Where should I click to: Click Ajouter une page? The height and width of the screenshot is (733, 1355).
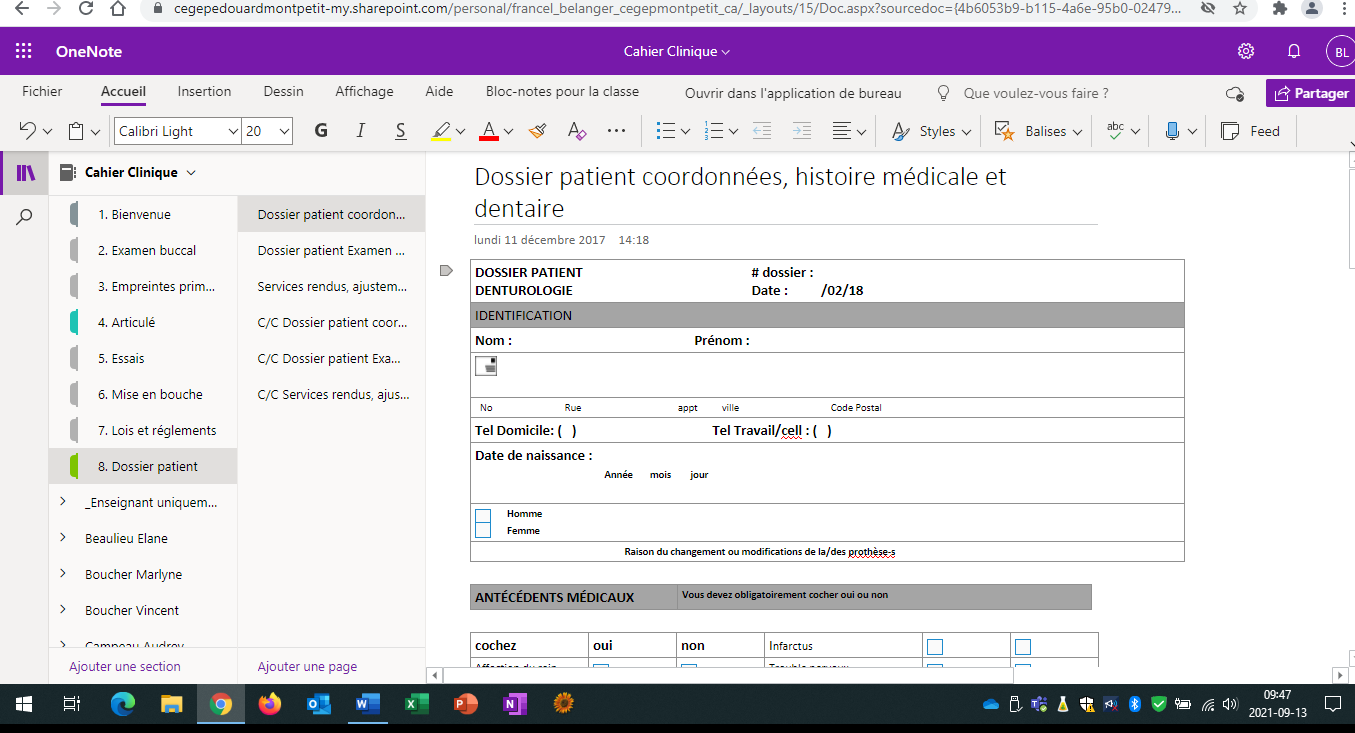pyautogui.click(x=307, y=666)
